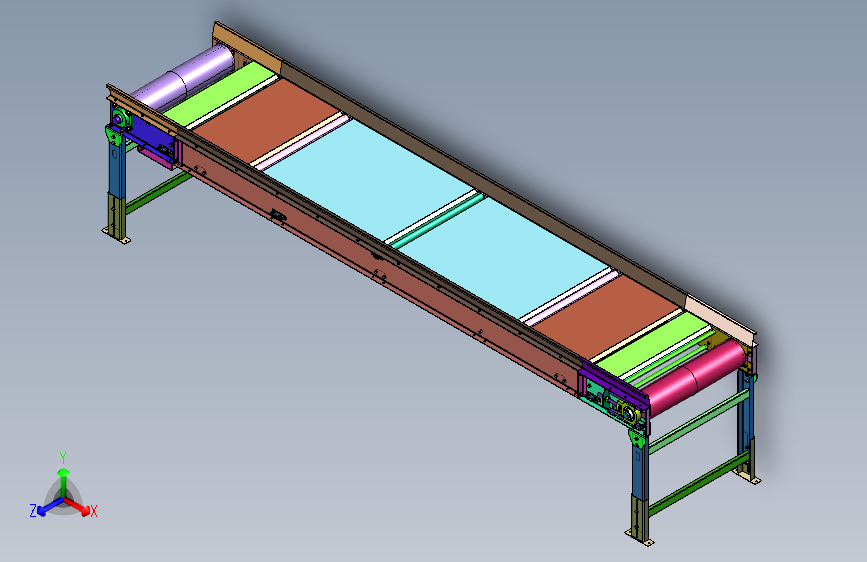The image size is (867, 562).
Task: Select the lavender purple end roller
Action: coord(185,77)
